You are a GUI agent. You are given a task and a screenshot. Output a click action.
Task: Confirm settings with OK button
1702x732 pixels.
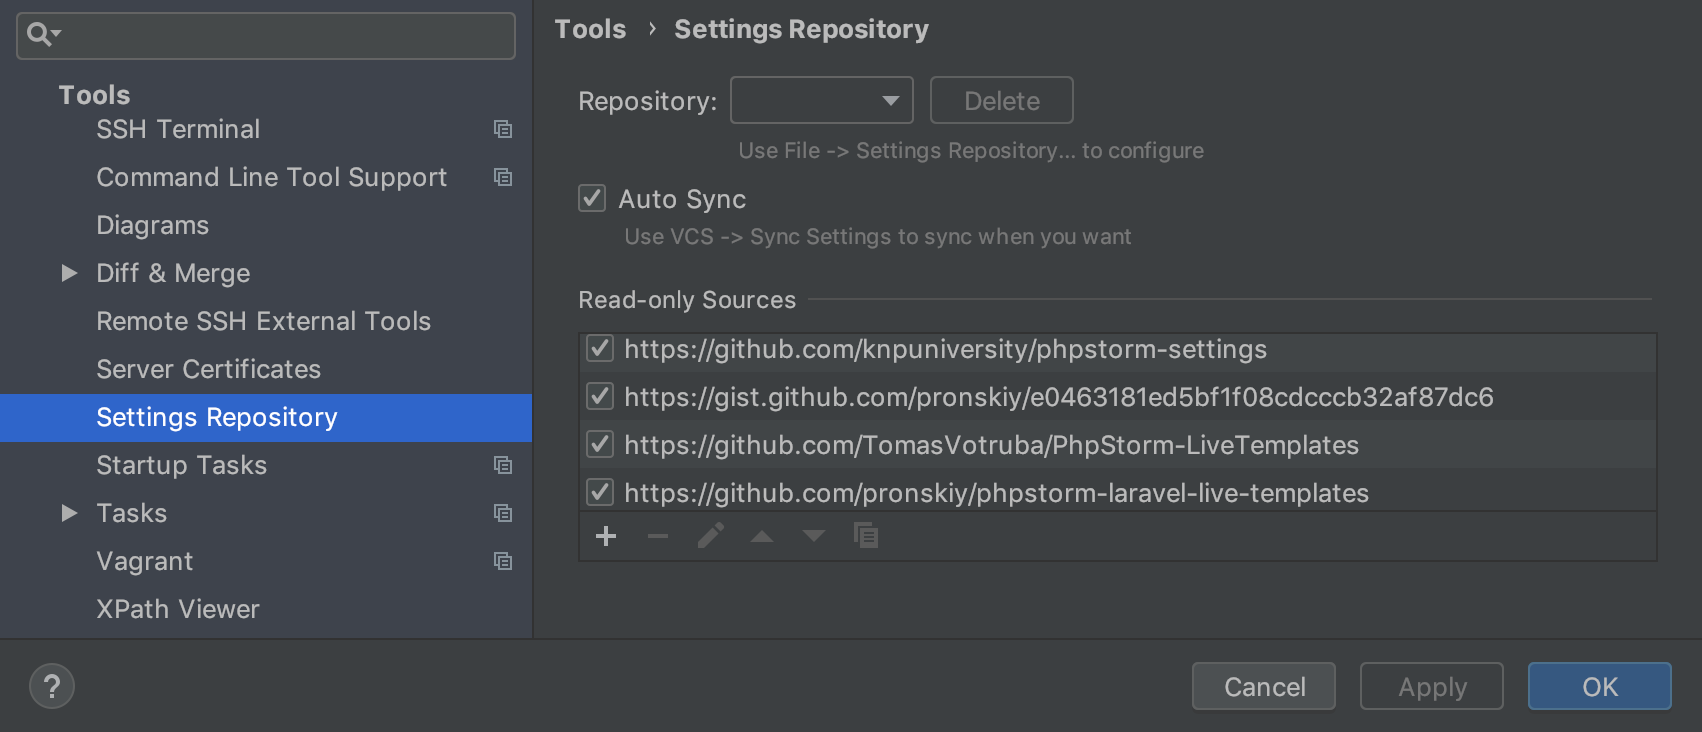(1600, 686)
